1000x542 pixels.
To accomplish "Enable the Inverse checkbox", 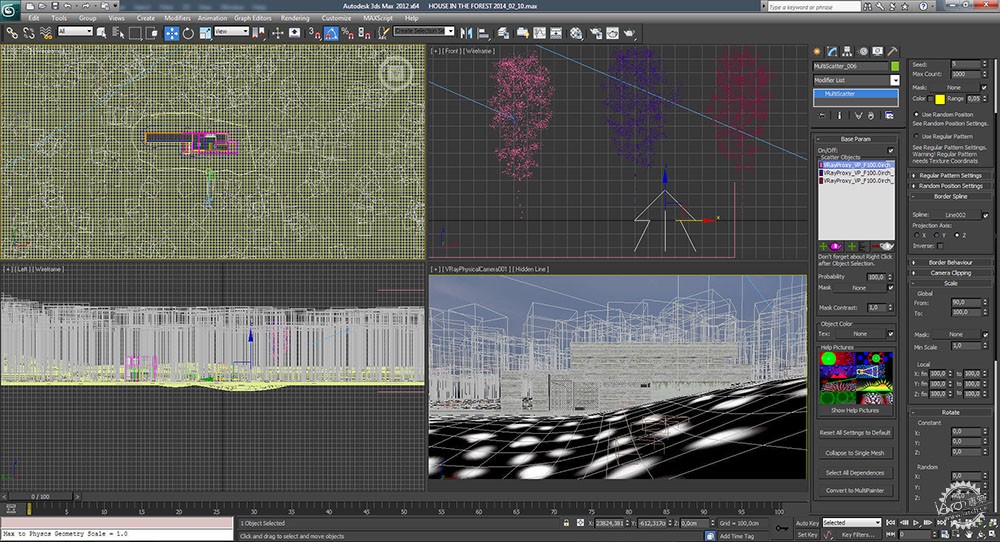I will [940, 245].
